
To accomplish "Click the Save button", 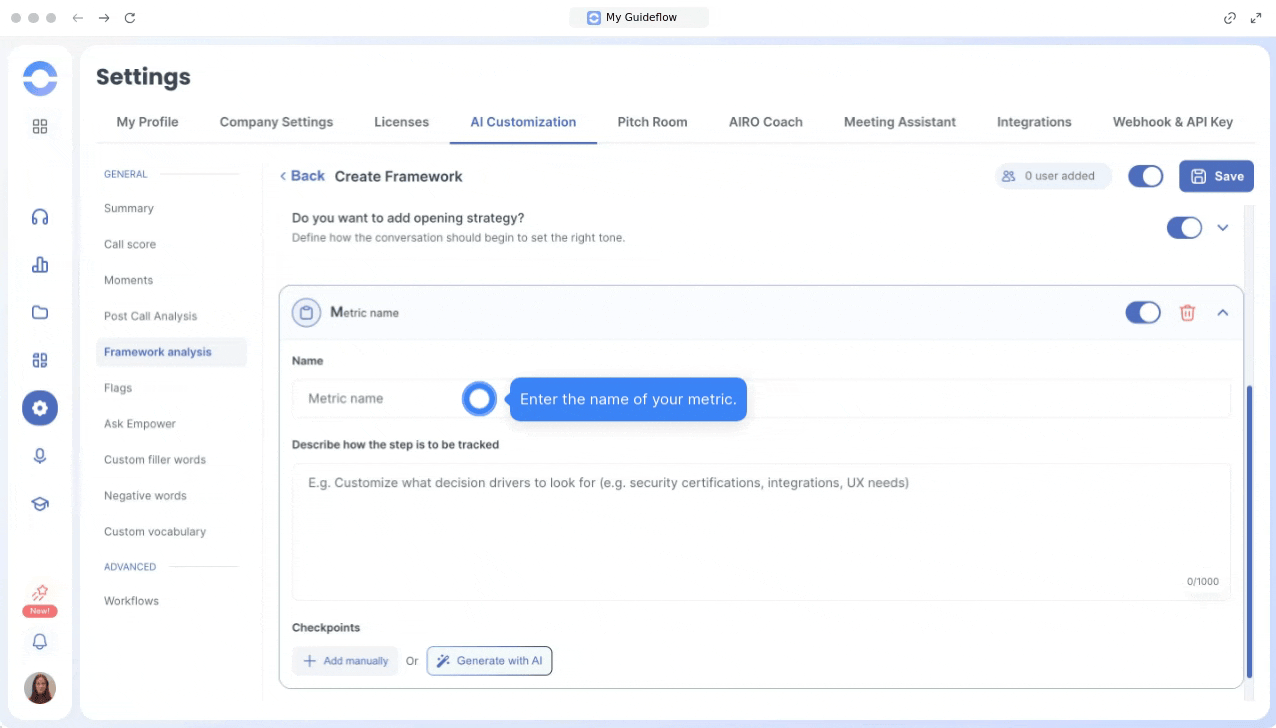I will [x=1216, y=176].
